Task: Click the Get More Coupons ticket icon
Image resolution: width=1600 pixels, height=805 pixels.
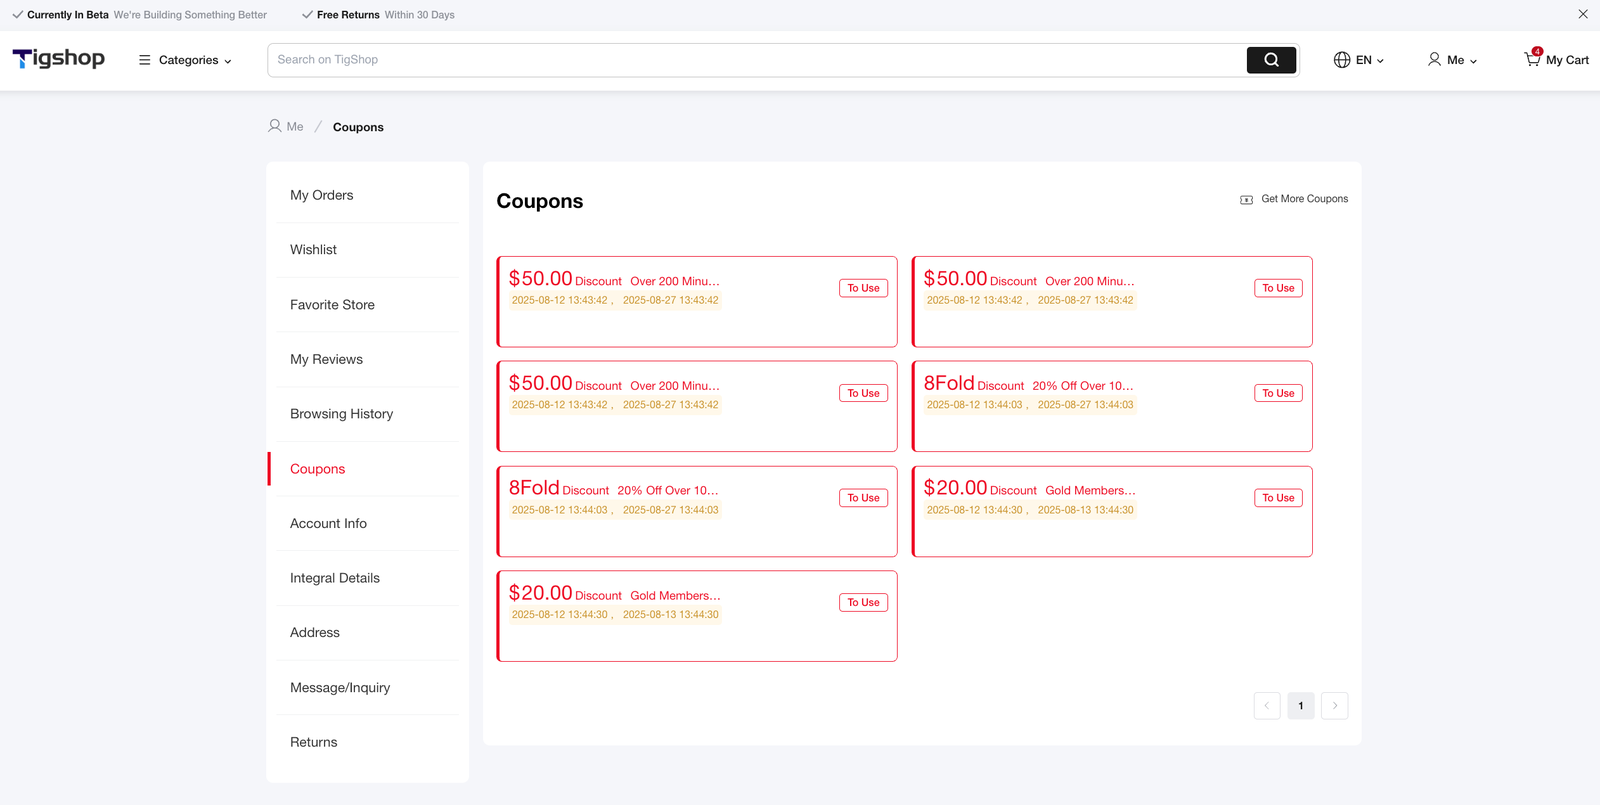Action: point(1246,200)
